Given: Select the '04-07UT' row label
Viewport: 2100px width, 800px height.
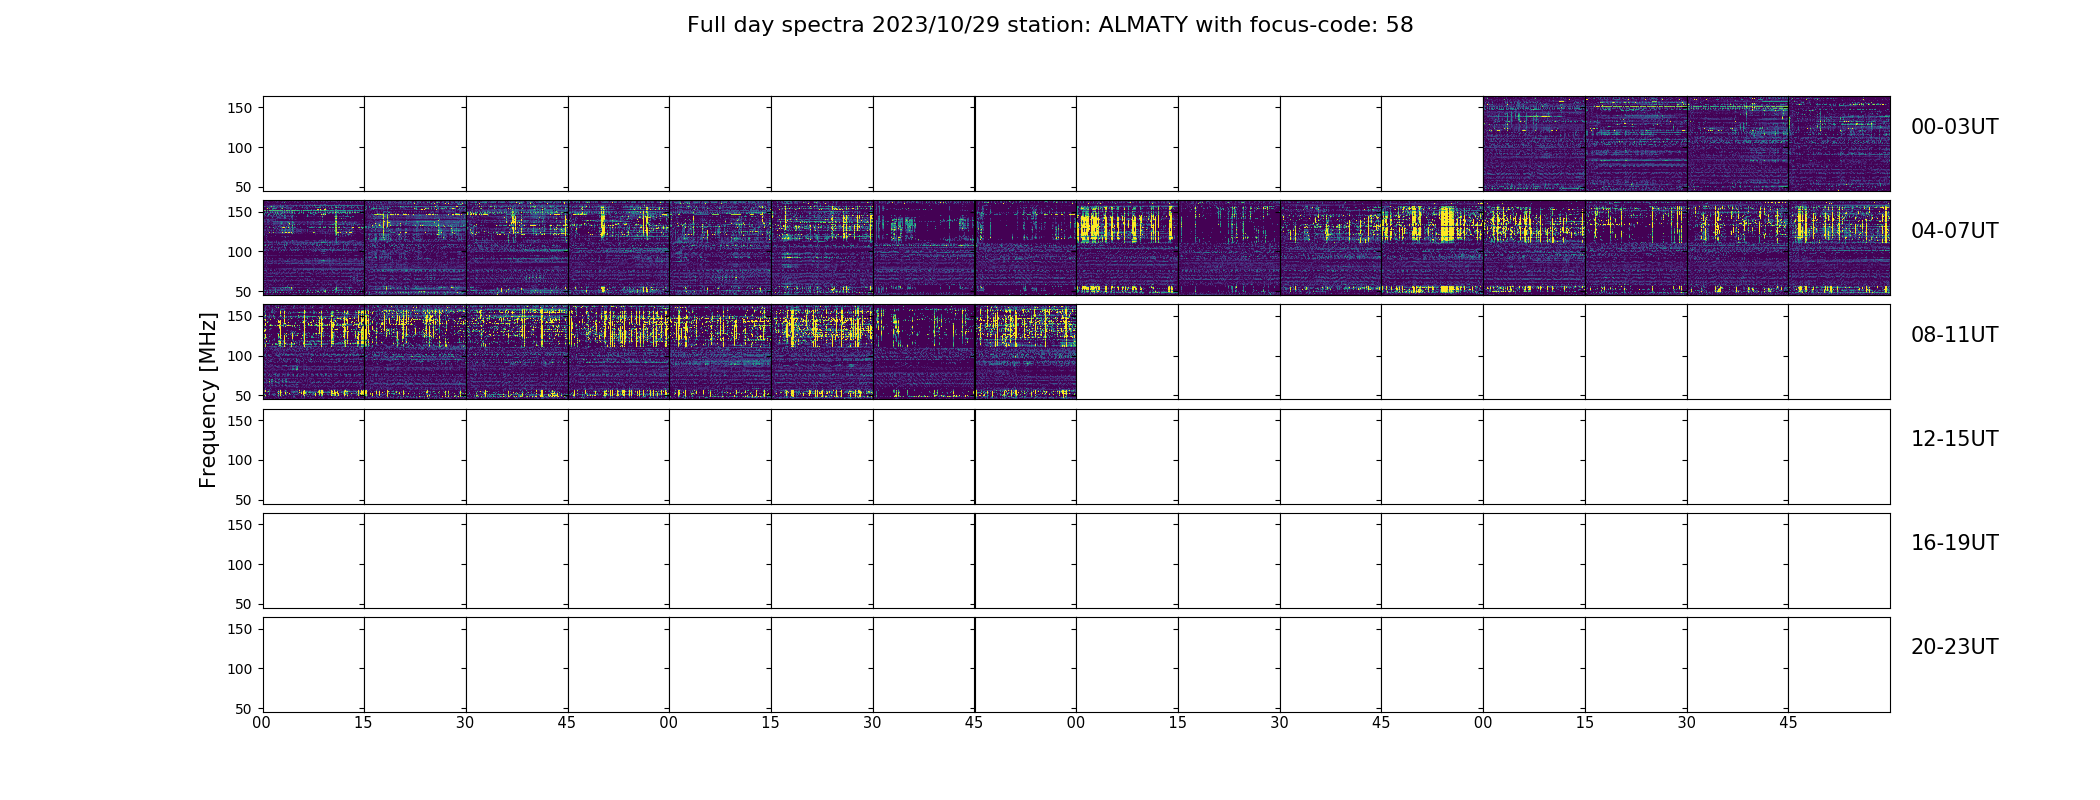Looking at the screenshot, I should (x=1954, y=231).
